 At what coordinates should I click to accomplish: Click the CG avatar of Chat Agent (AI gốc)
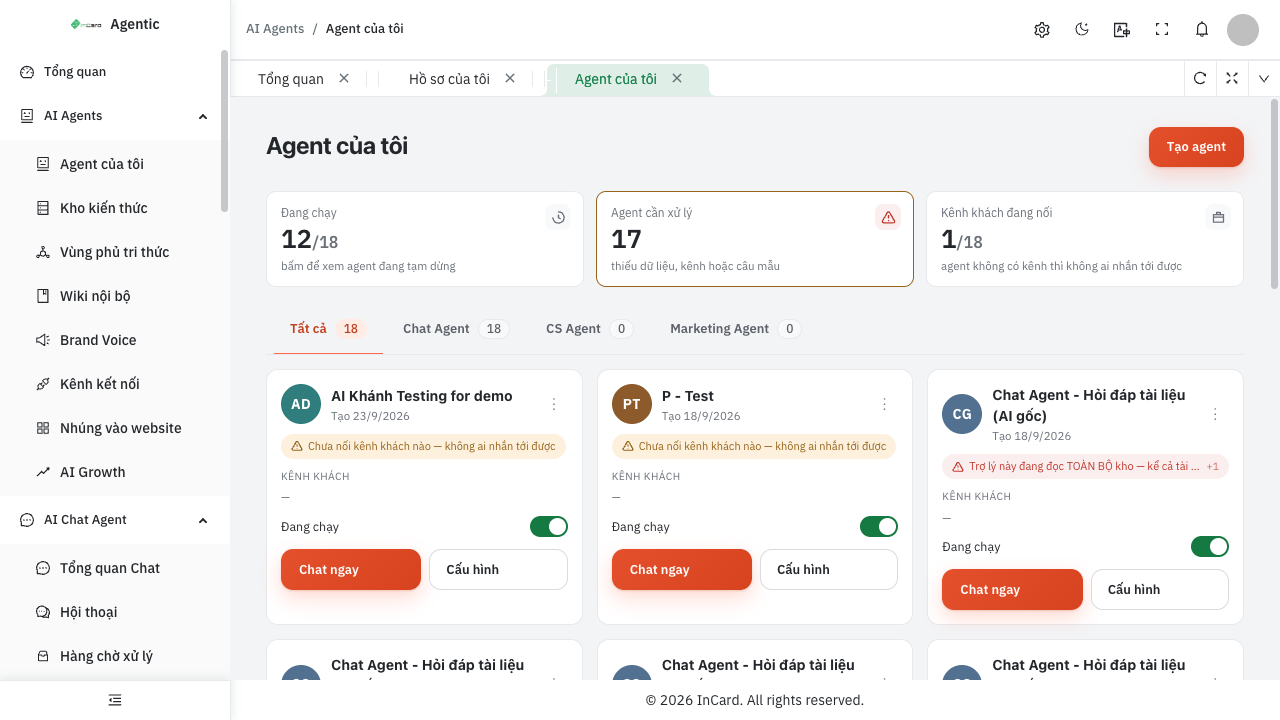click(962, 414)
